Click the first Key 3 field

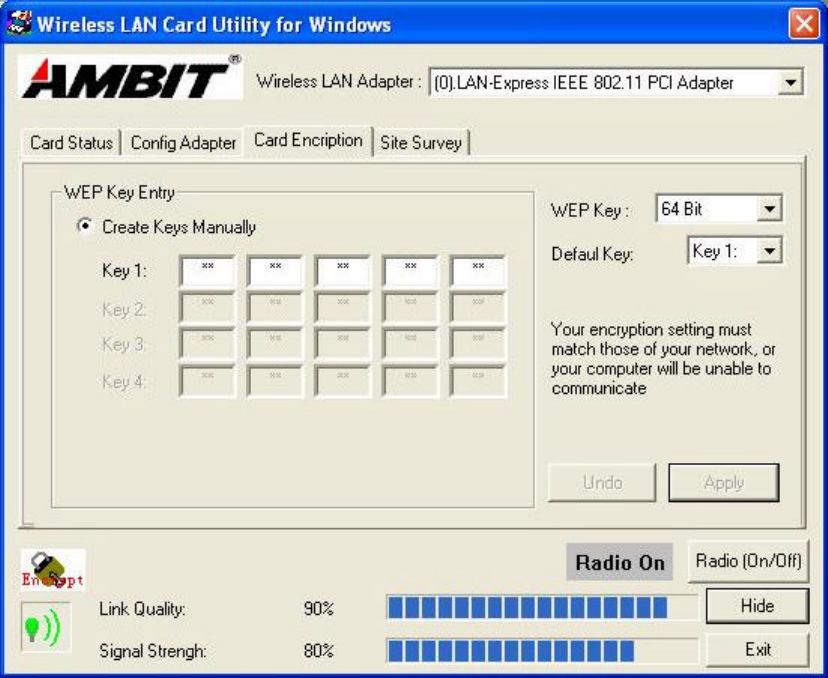pos(207,344)
